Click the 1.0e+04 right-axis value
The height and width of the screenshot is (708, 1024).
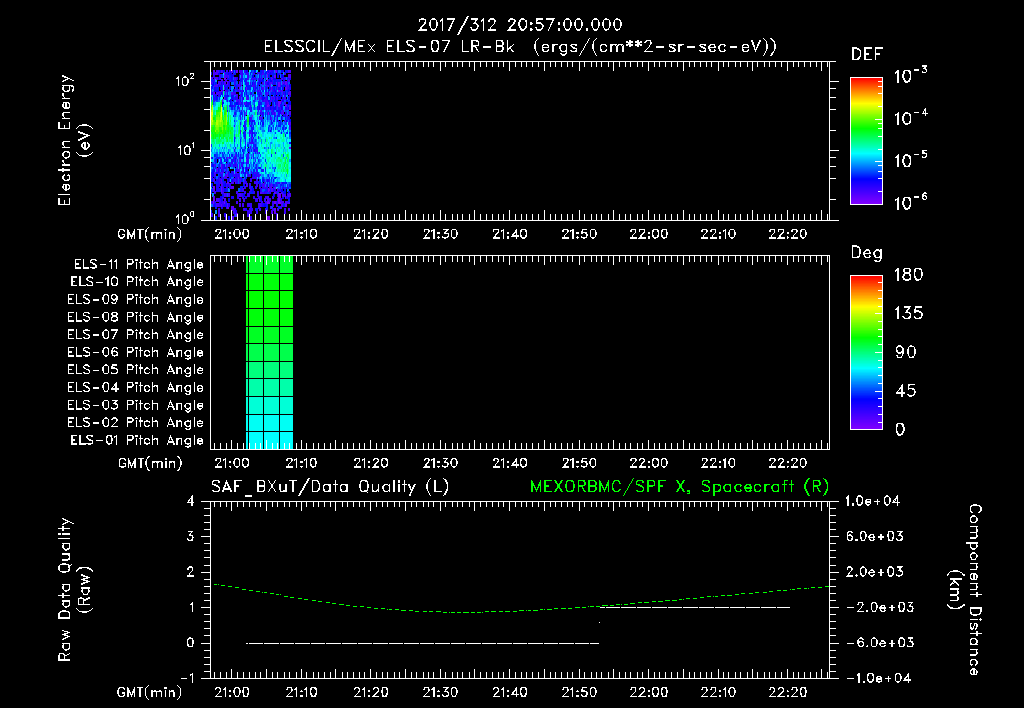872,502
